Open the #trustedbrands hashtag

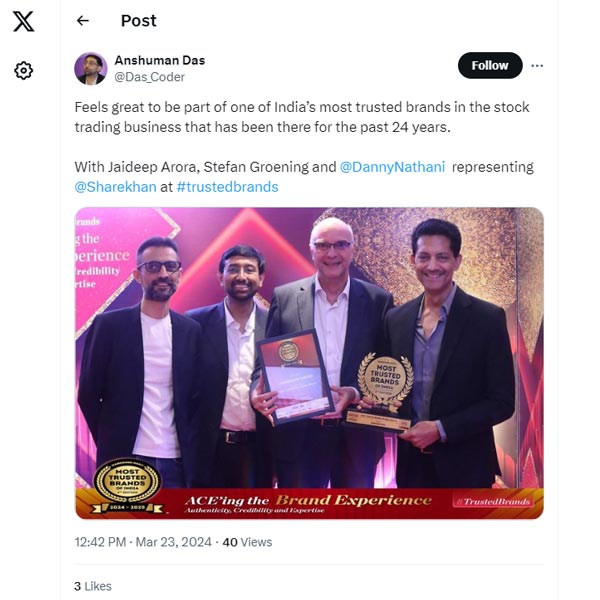pos(227,187)
